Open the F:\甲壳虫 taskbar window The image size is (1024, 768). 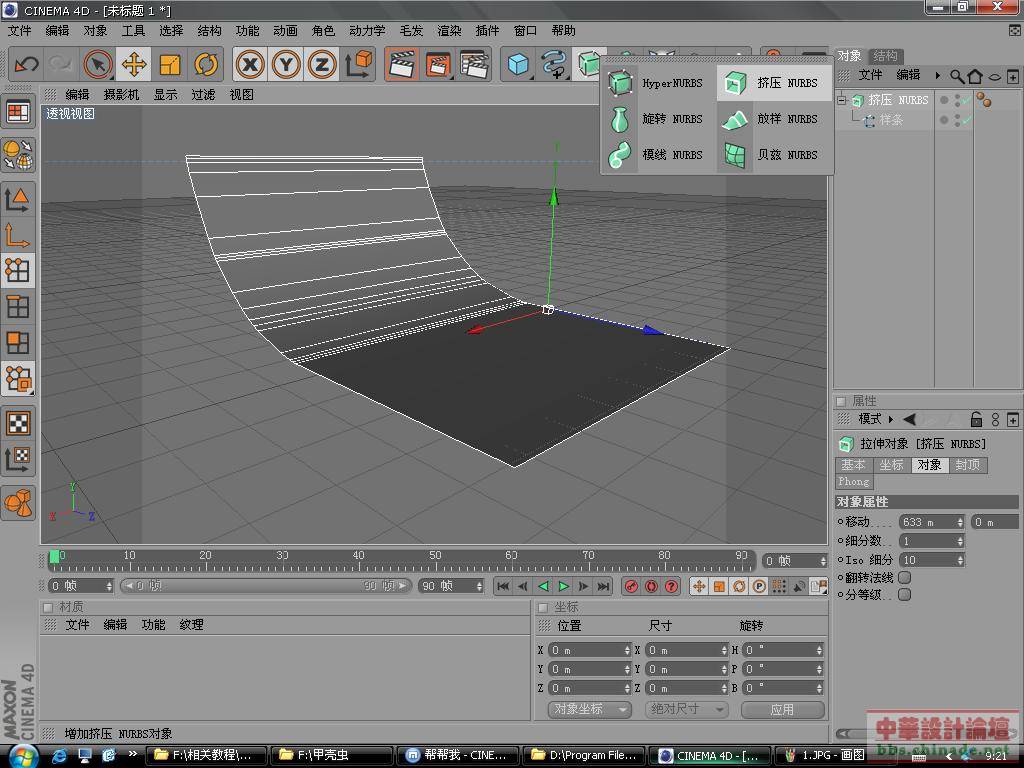(x=332, y=756)
